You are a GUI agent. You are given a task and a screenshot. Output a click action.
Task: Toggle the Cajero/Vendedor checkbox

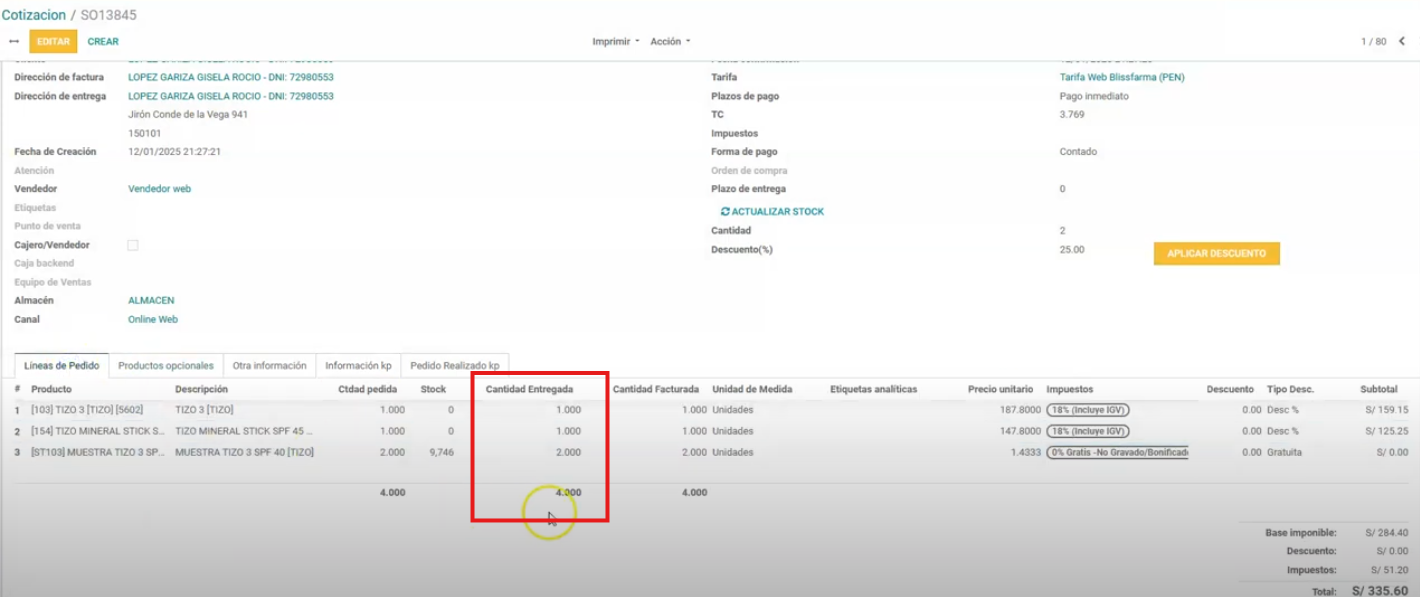click(133, 245)
